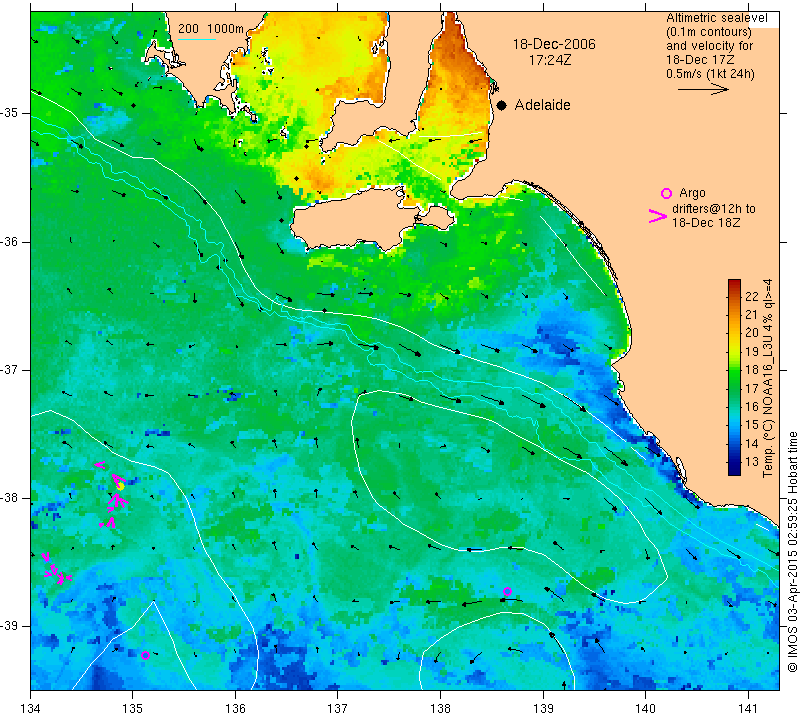Click the IMOS copyright timestamp text
This screenshot has height=720, width=800.
pos(792,552)
